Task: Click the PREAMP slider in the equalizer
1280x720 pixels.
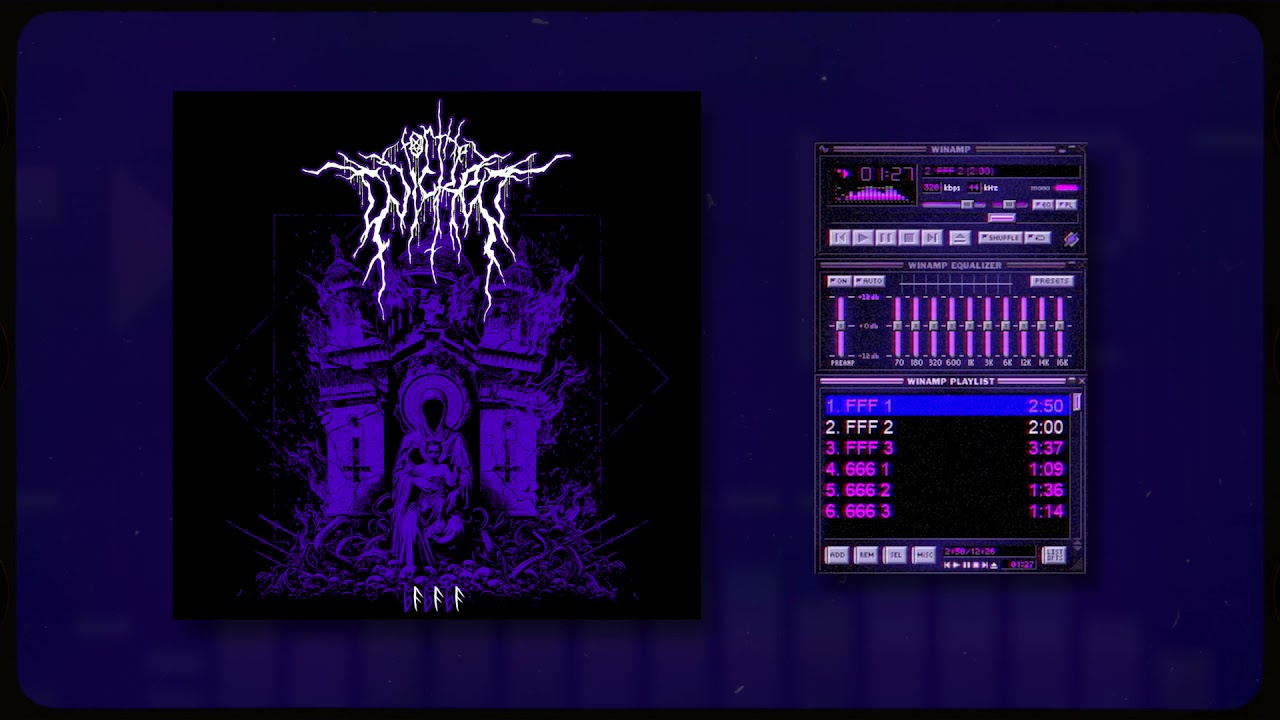Action: pos(841,326)
